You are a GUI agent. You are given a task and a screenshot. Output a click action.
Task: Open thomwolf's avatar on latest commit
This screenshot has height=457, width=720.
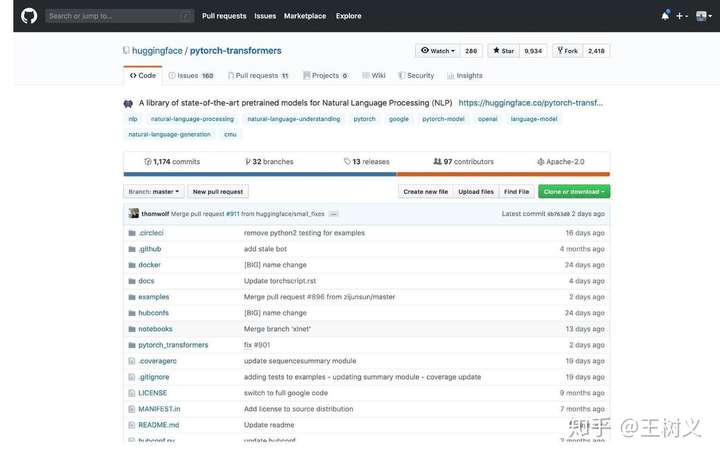[x=134, y=214]
